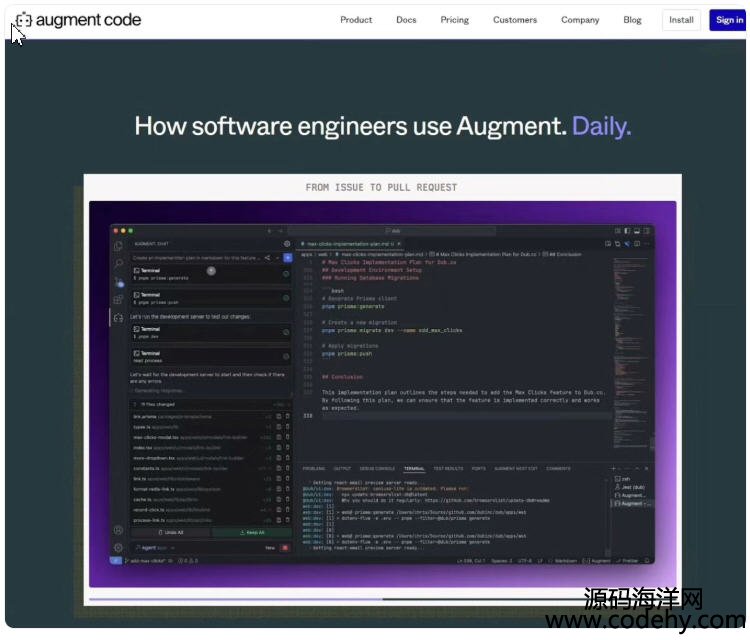Click the trash icon in types.ts row
The width and height of the screenshot is (750, 640).
pos(287,427)
